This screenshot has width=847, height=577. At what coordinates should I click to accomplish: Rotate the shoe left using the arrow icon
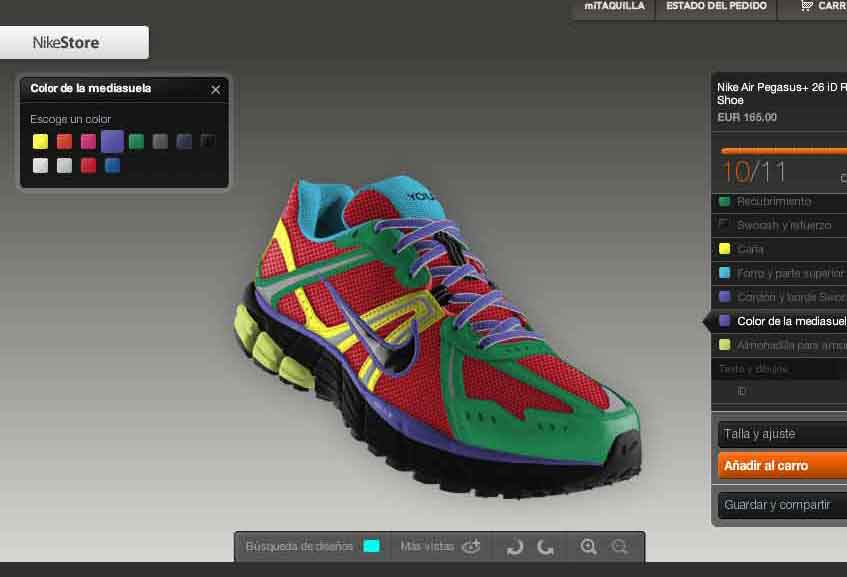(513, 547)
